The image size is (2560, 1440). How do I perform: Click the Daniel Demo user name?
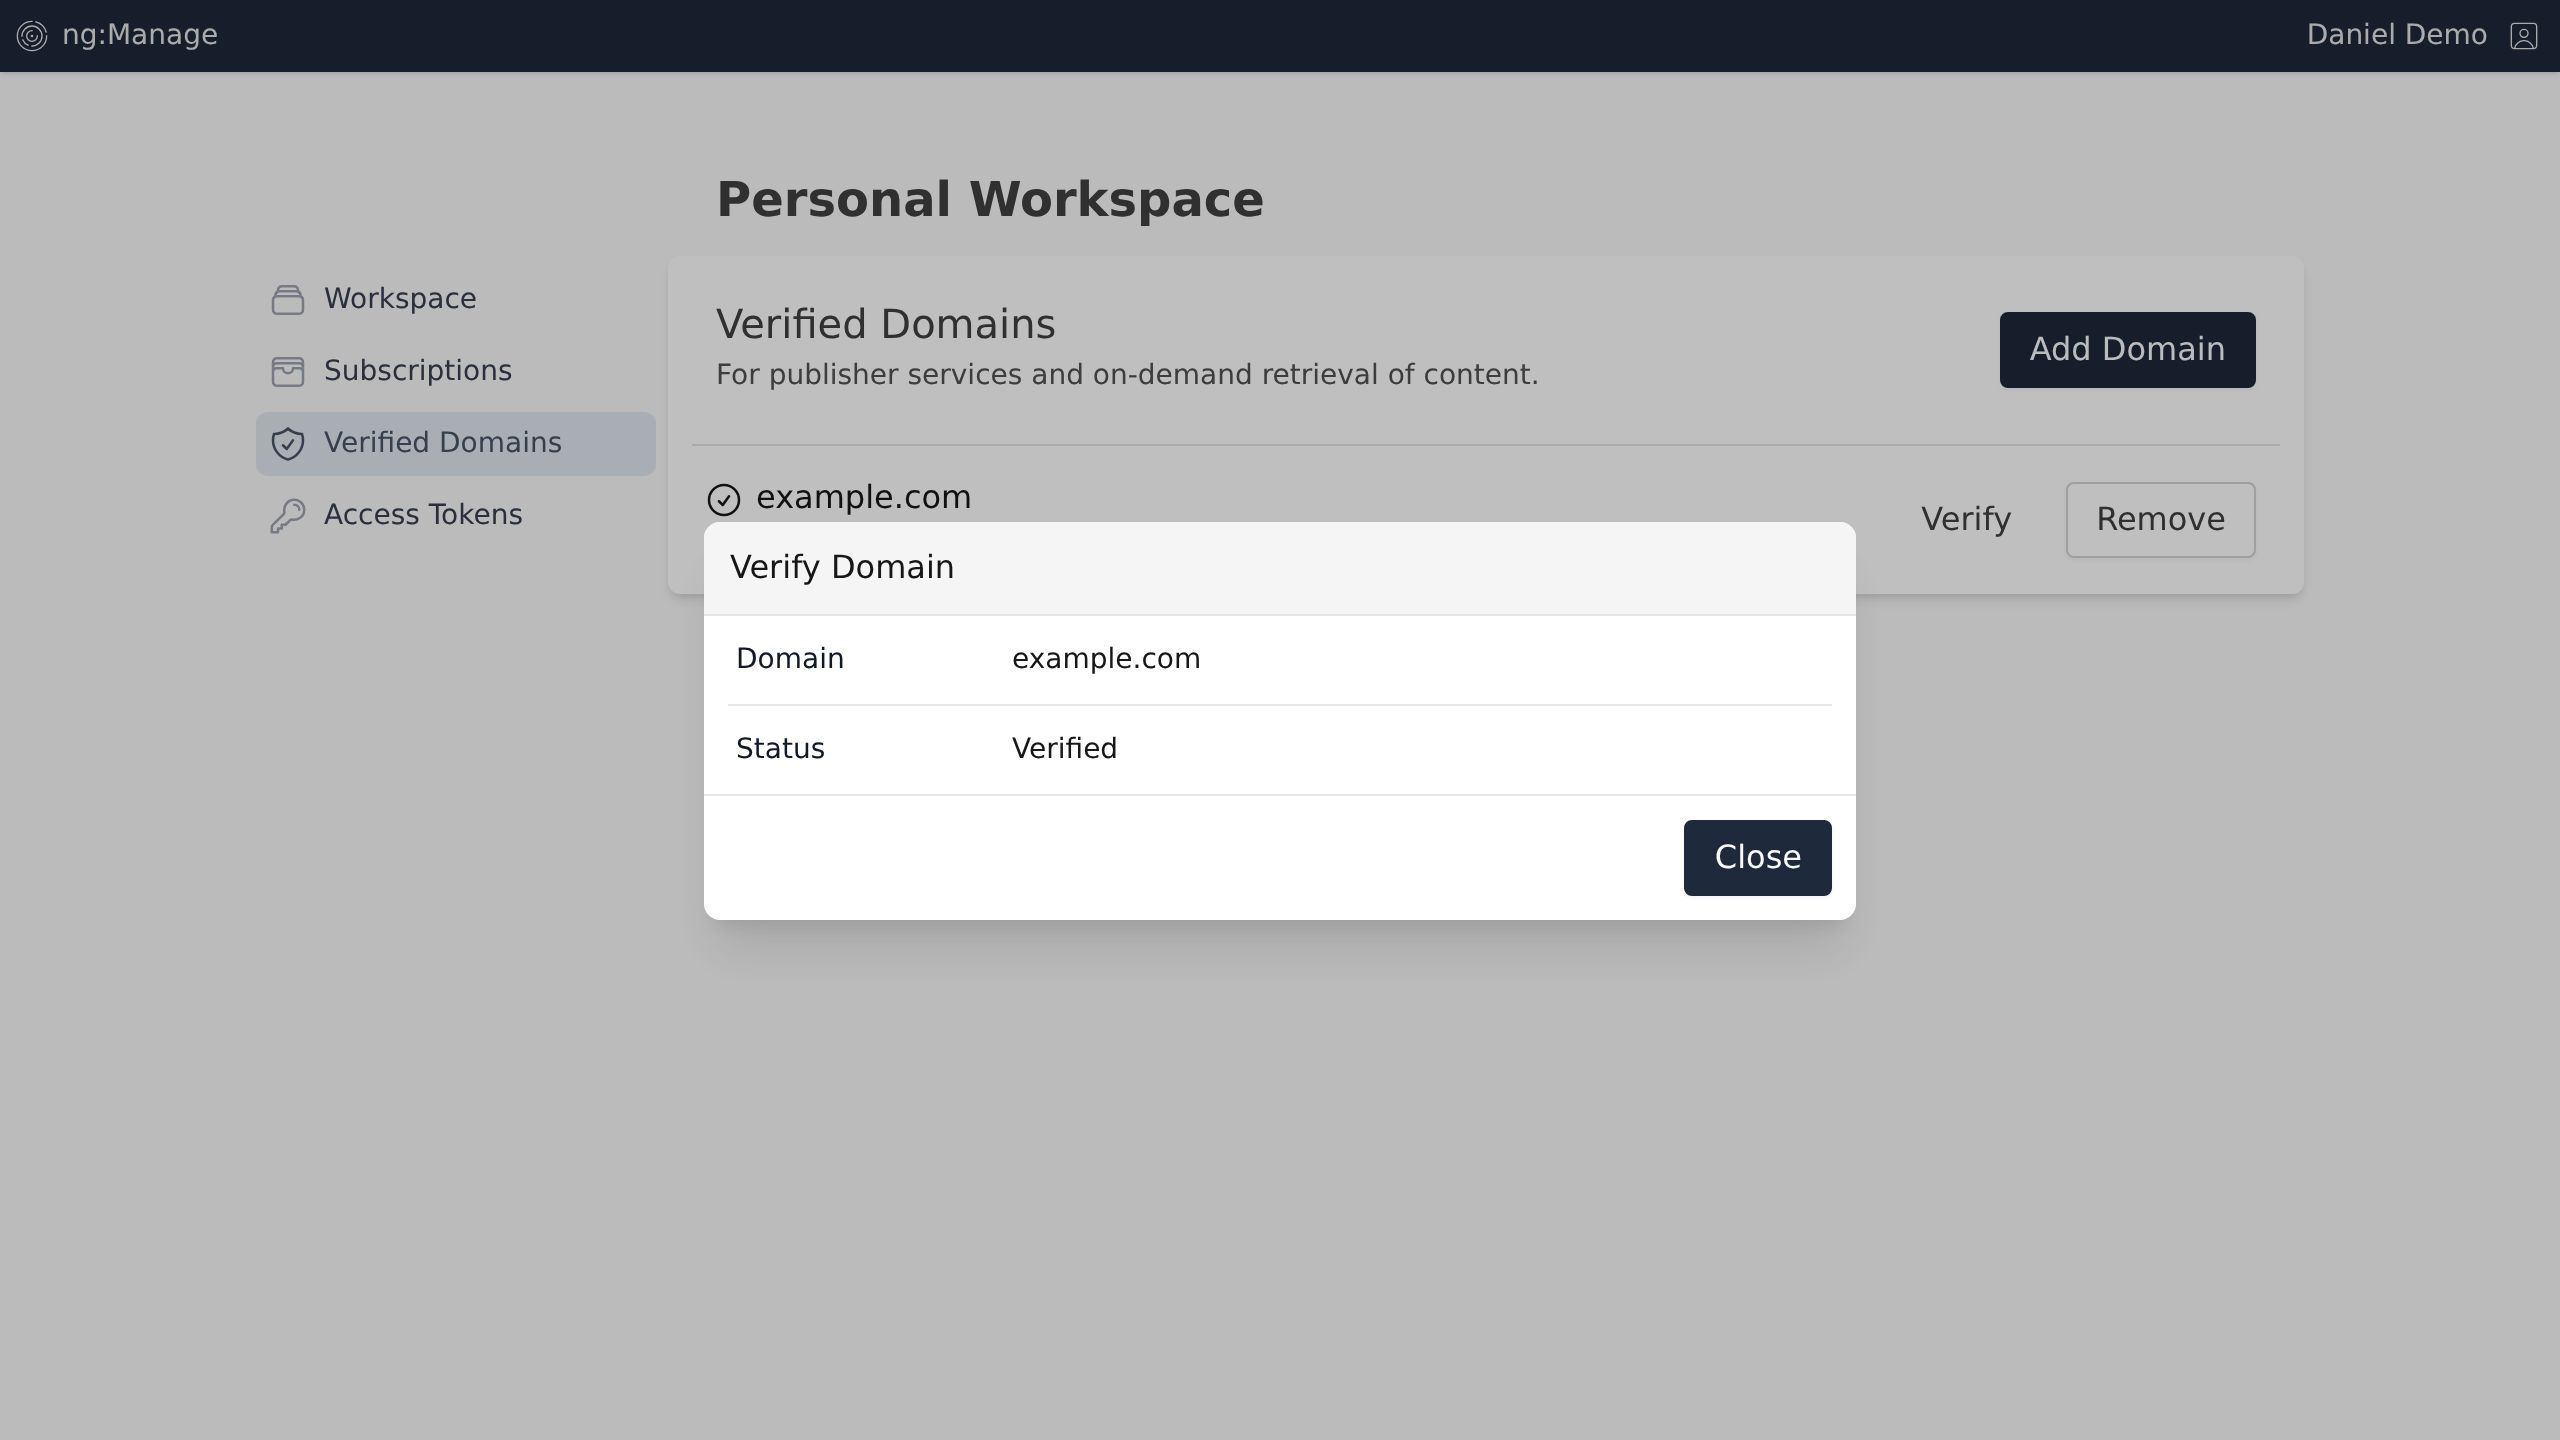pyautogui.click(x=2396, y=35)
